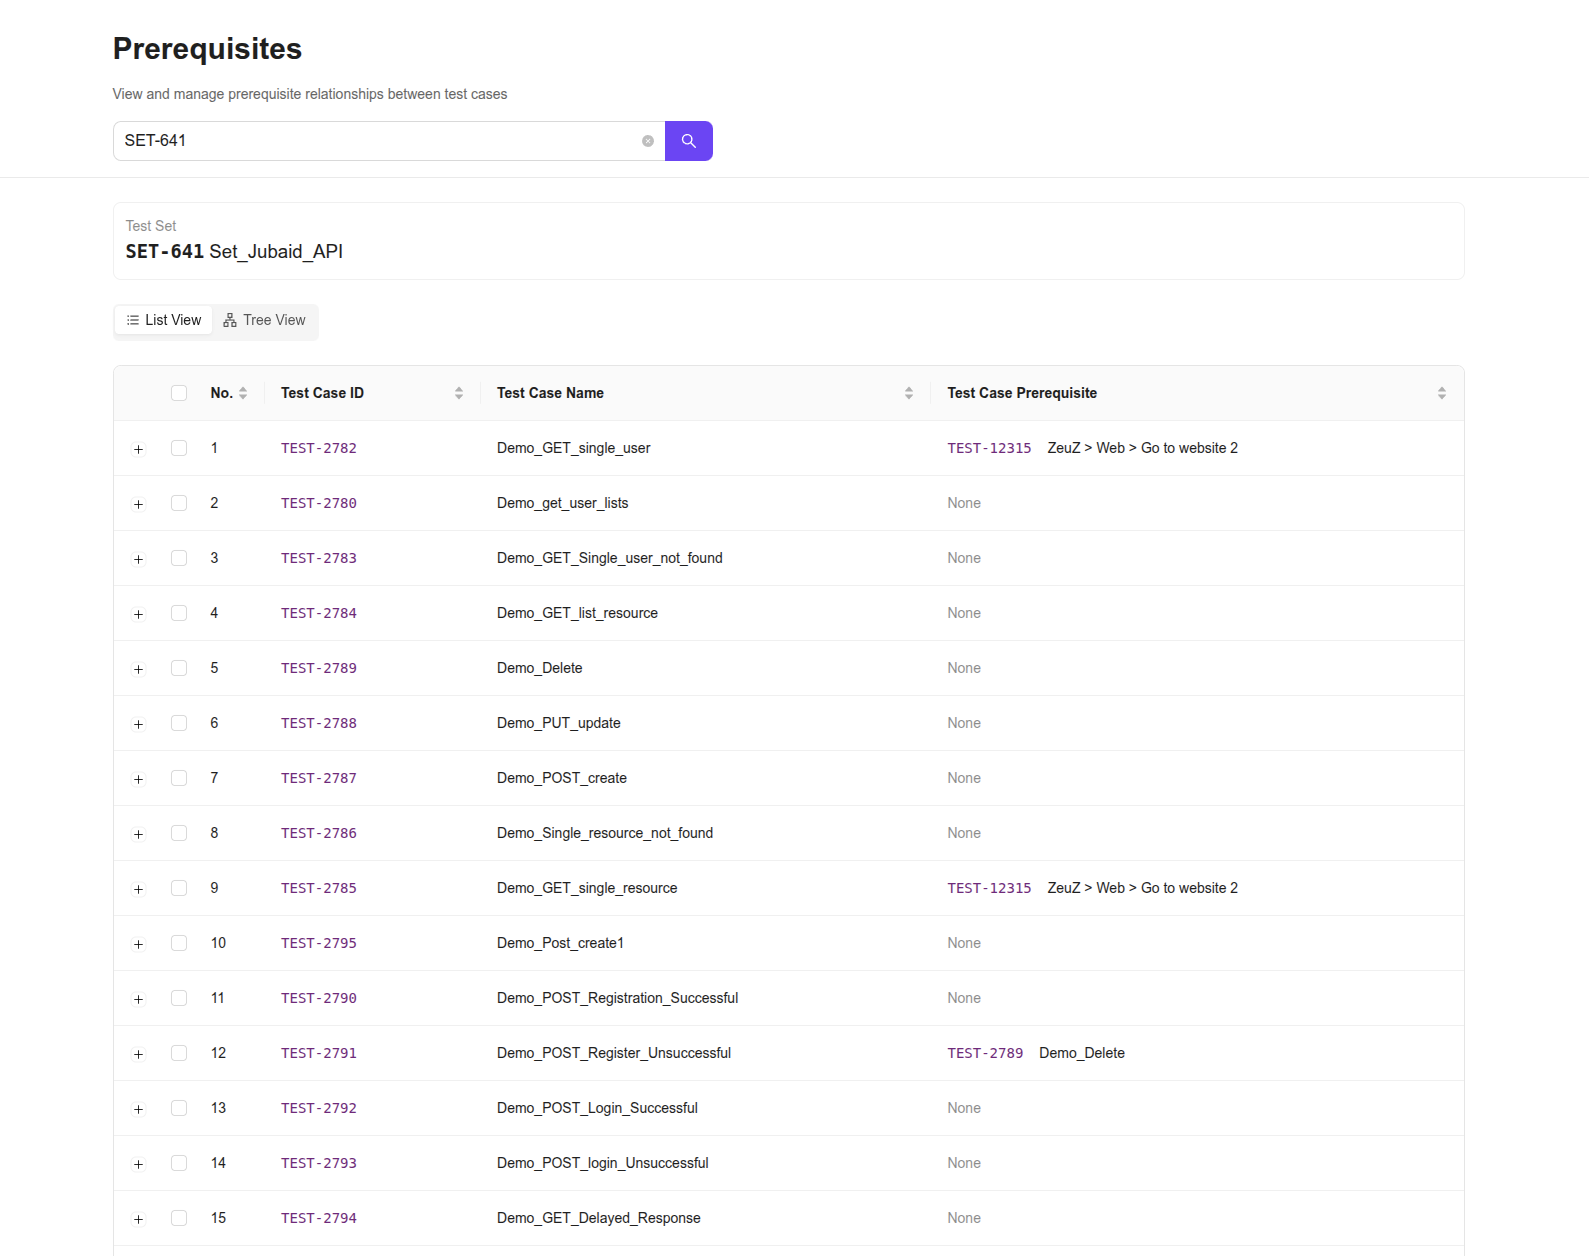Tick the checkbox for Demo_POST_Login_Successful
The image size is (1589, 1256).
179,1108
